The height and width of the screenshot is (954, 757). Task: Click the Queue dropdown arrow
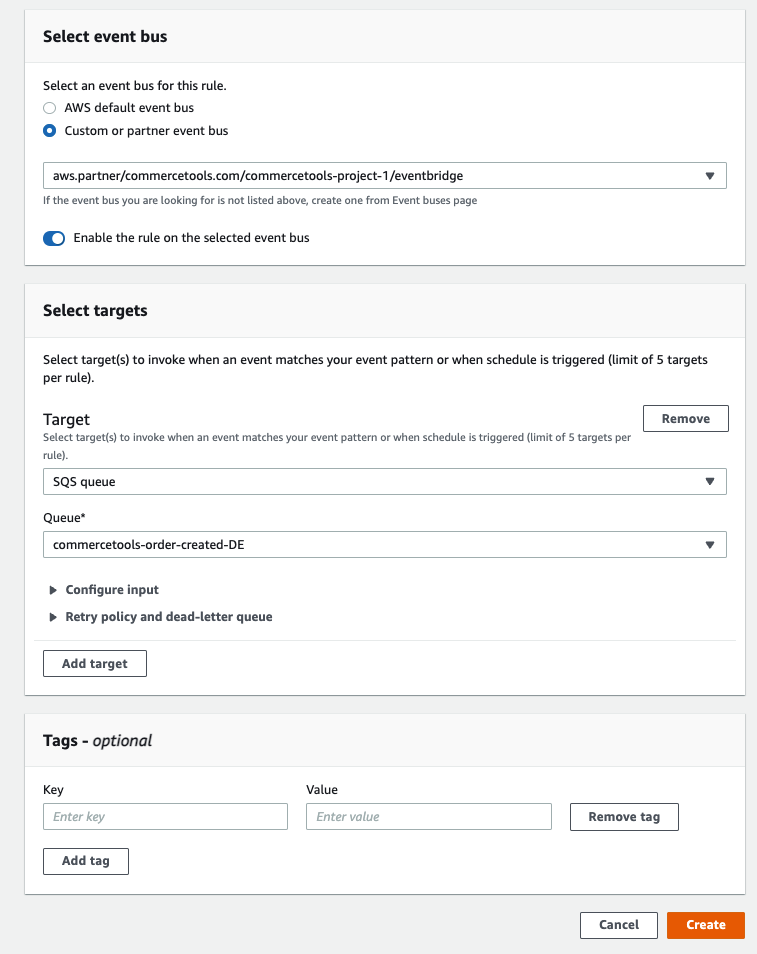click(x=709, y=545)
